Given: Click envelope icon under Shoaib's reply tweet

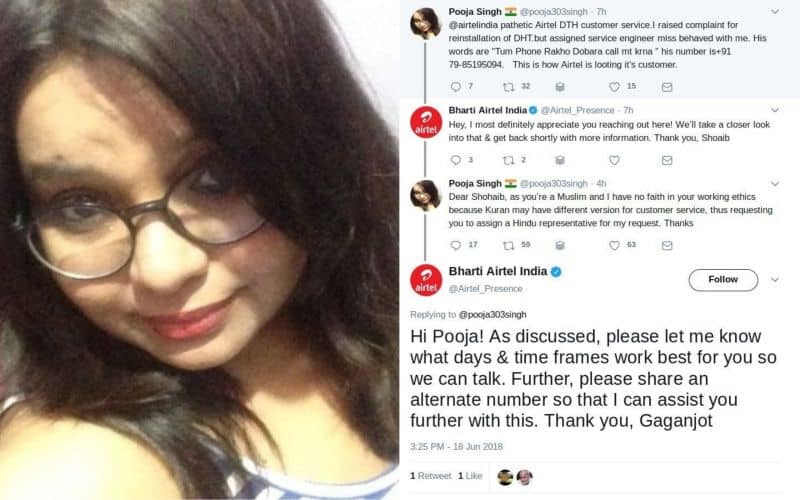Looking at the screenshot, I should 667,160.
